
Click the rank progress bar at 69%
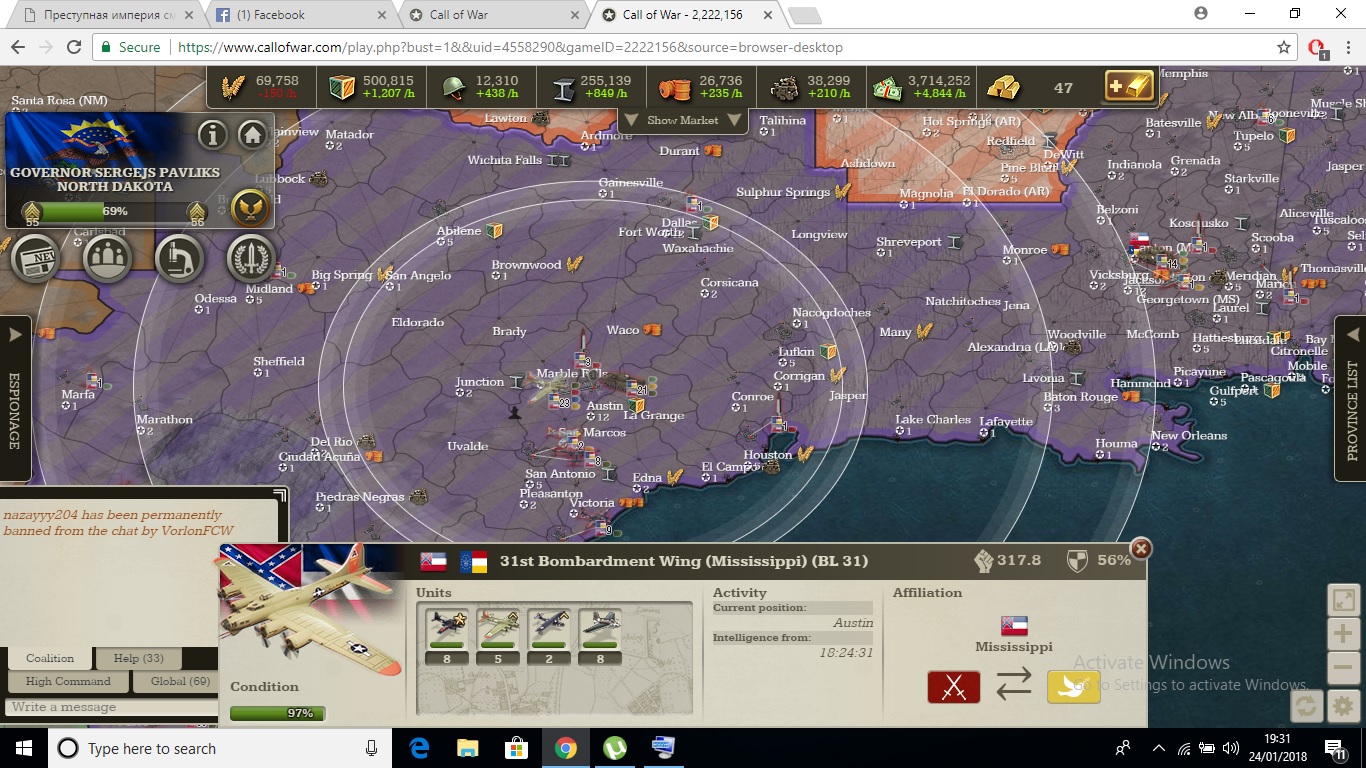click(115, 211)
